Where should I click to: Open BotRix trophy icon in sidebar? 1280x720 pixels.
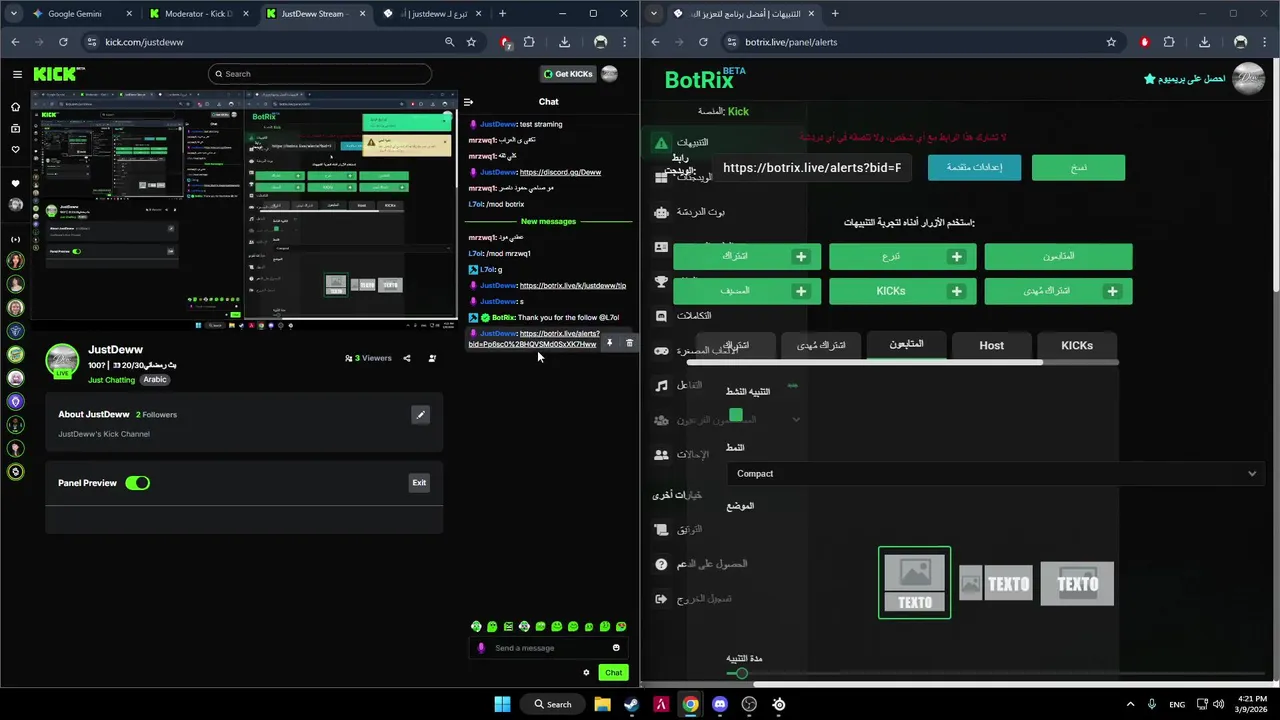click(x=661, y=282)
